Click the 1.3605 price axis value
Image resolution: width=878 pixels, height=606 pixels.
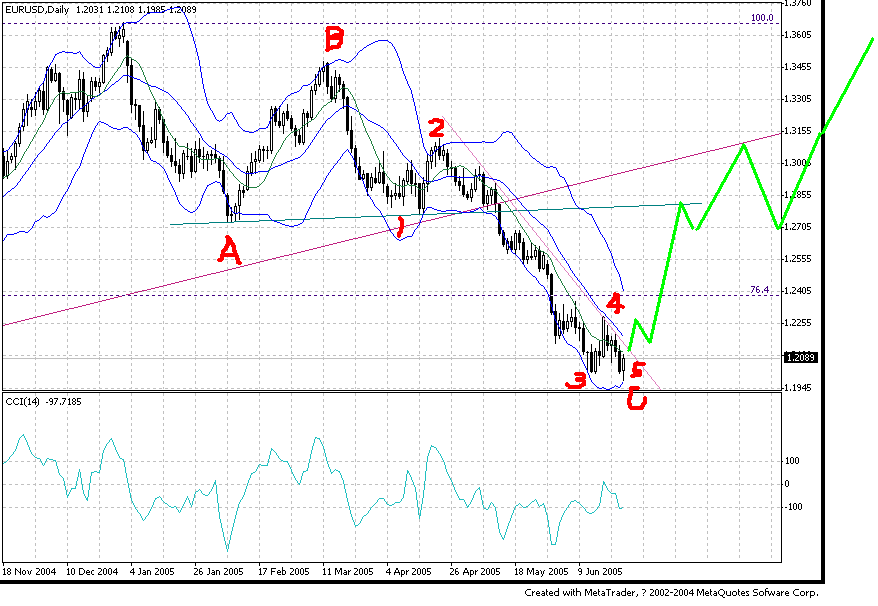pos(799,35)
